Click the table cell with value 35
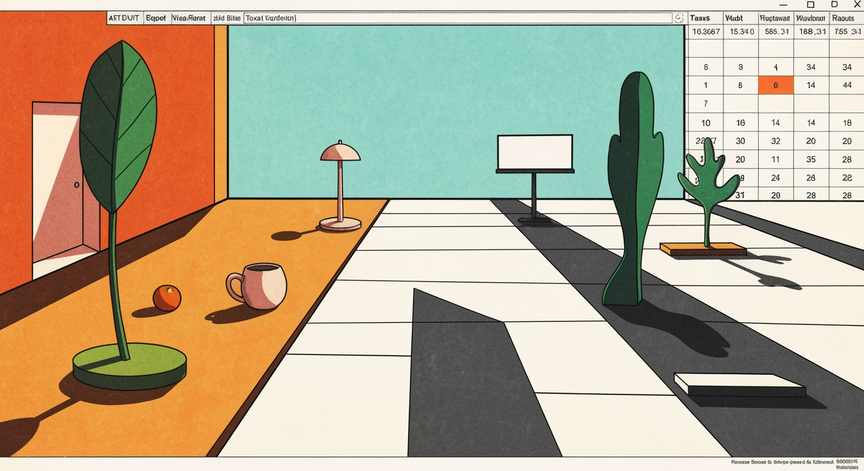The image size is (864, 471). pos(811,159)
